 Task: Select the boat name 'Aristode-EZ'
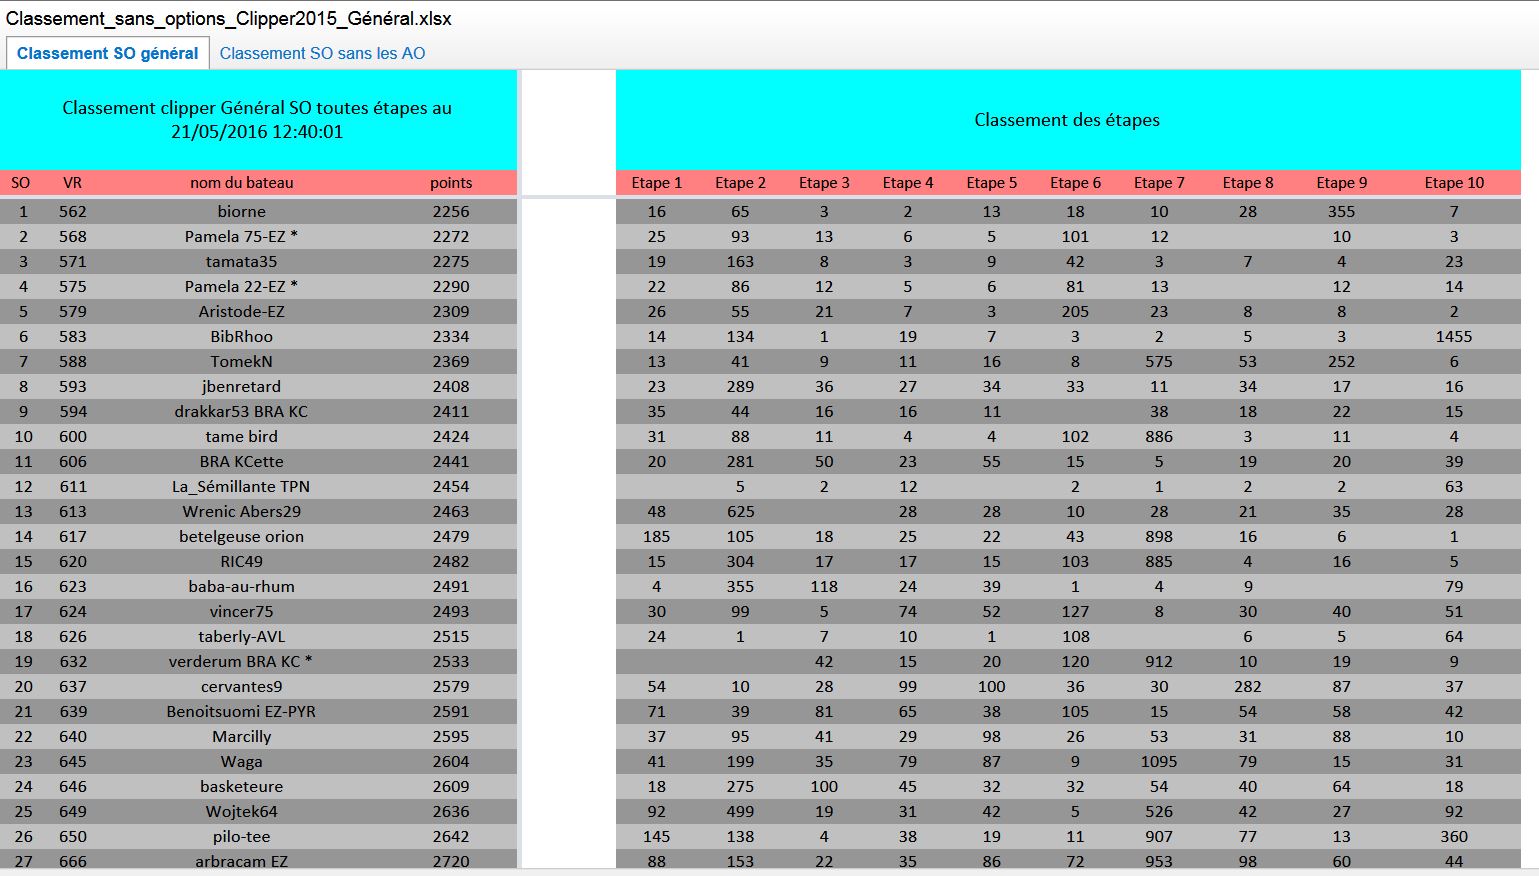(242, 312)
